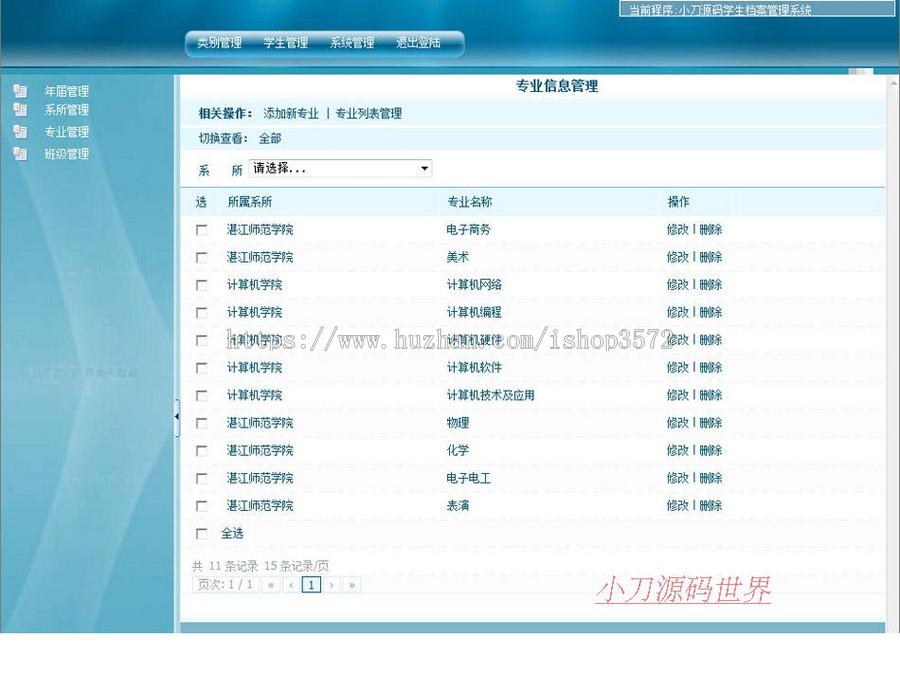Click the 专业管理 sidebar icon
The height and width of the screenshot is (674, 900).
point(20,132)
